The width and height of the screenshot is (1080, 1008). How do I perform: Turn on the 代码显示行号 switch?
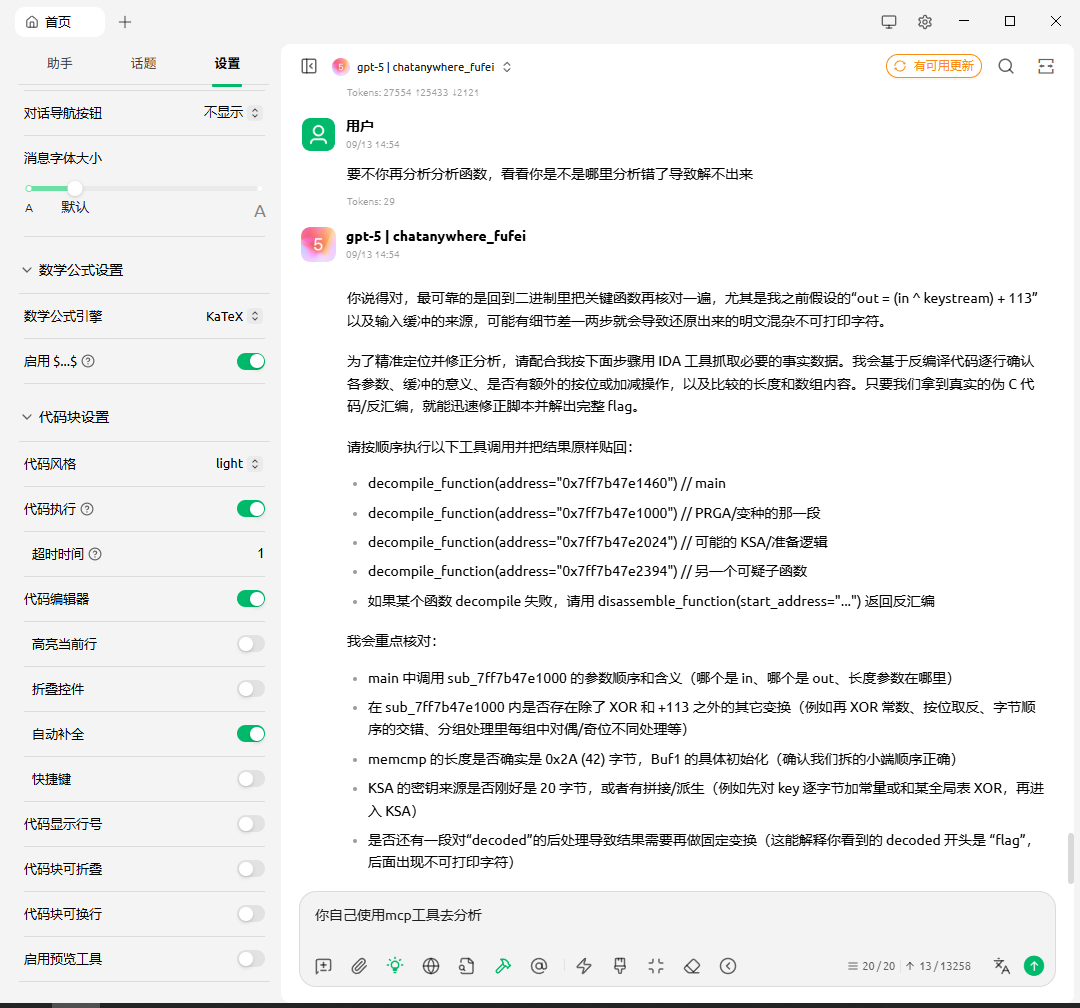pos(251,824)
